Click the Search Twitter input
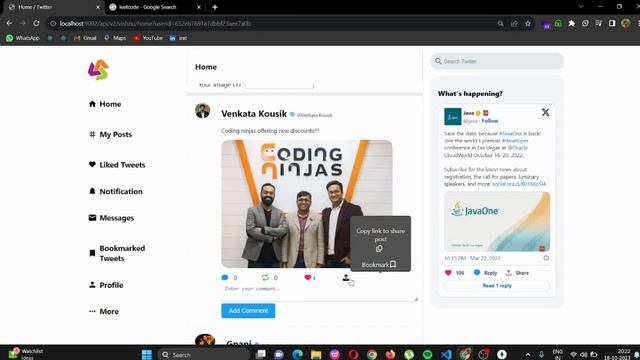The height and width of the screenshot is (360, 640). click(497, 61)
